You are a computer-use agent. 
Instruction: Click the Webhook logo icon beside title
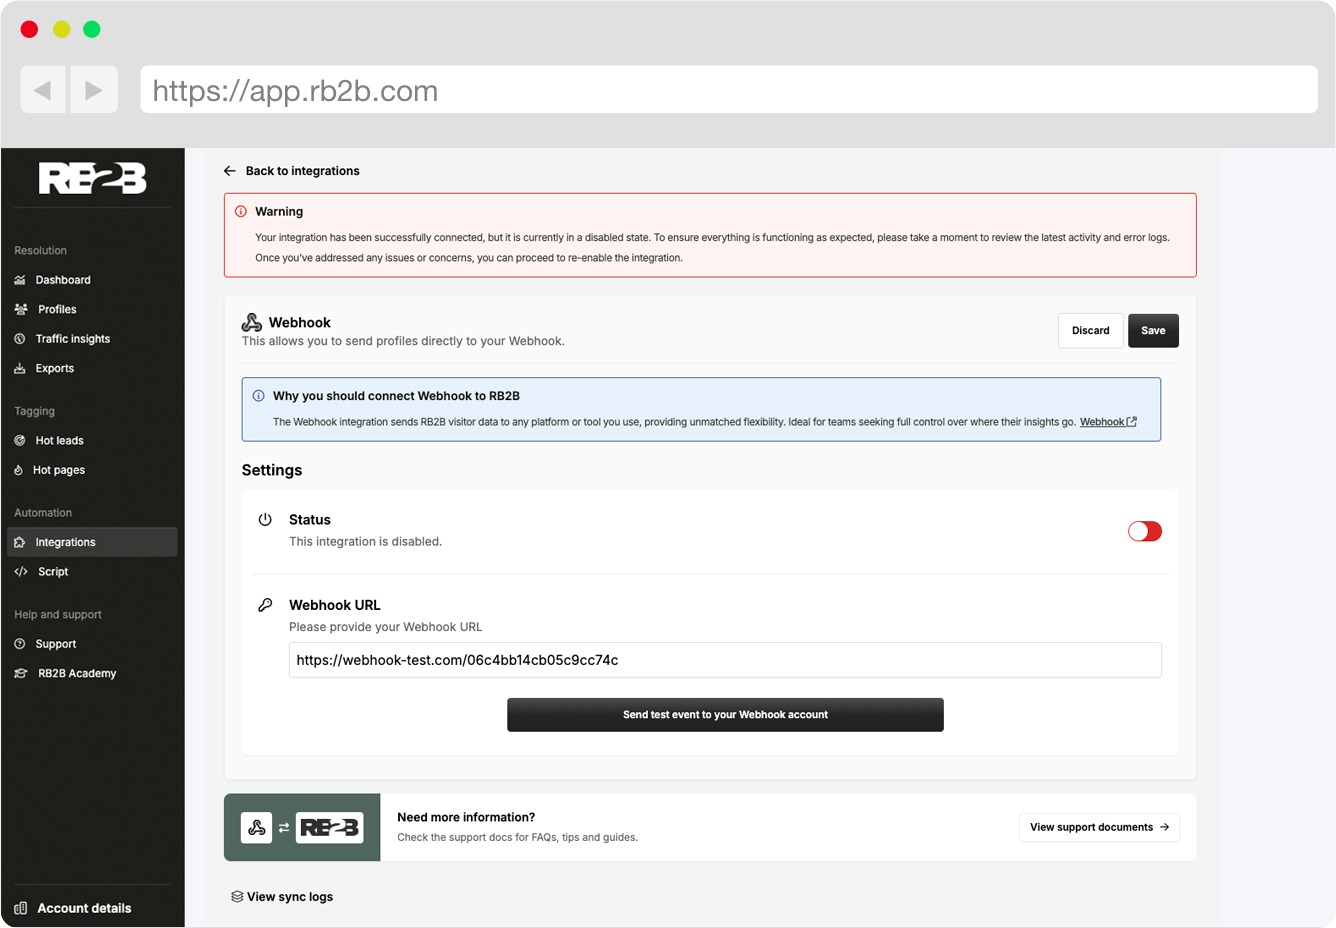(x=252, y=322)
